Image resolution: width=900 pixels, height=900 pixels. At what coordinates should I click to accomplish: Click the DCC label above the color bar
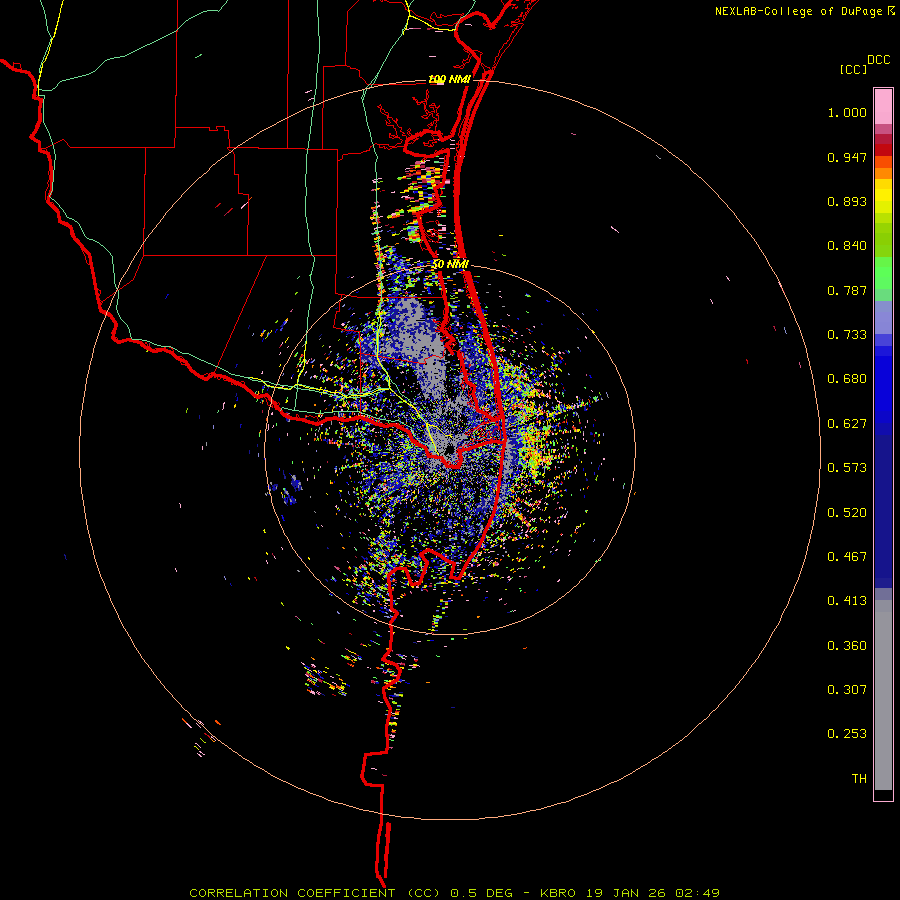click(879, 60)
